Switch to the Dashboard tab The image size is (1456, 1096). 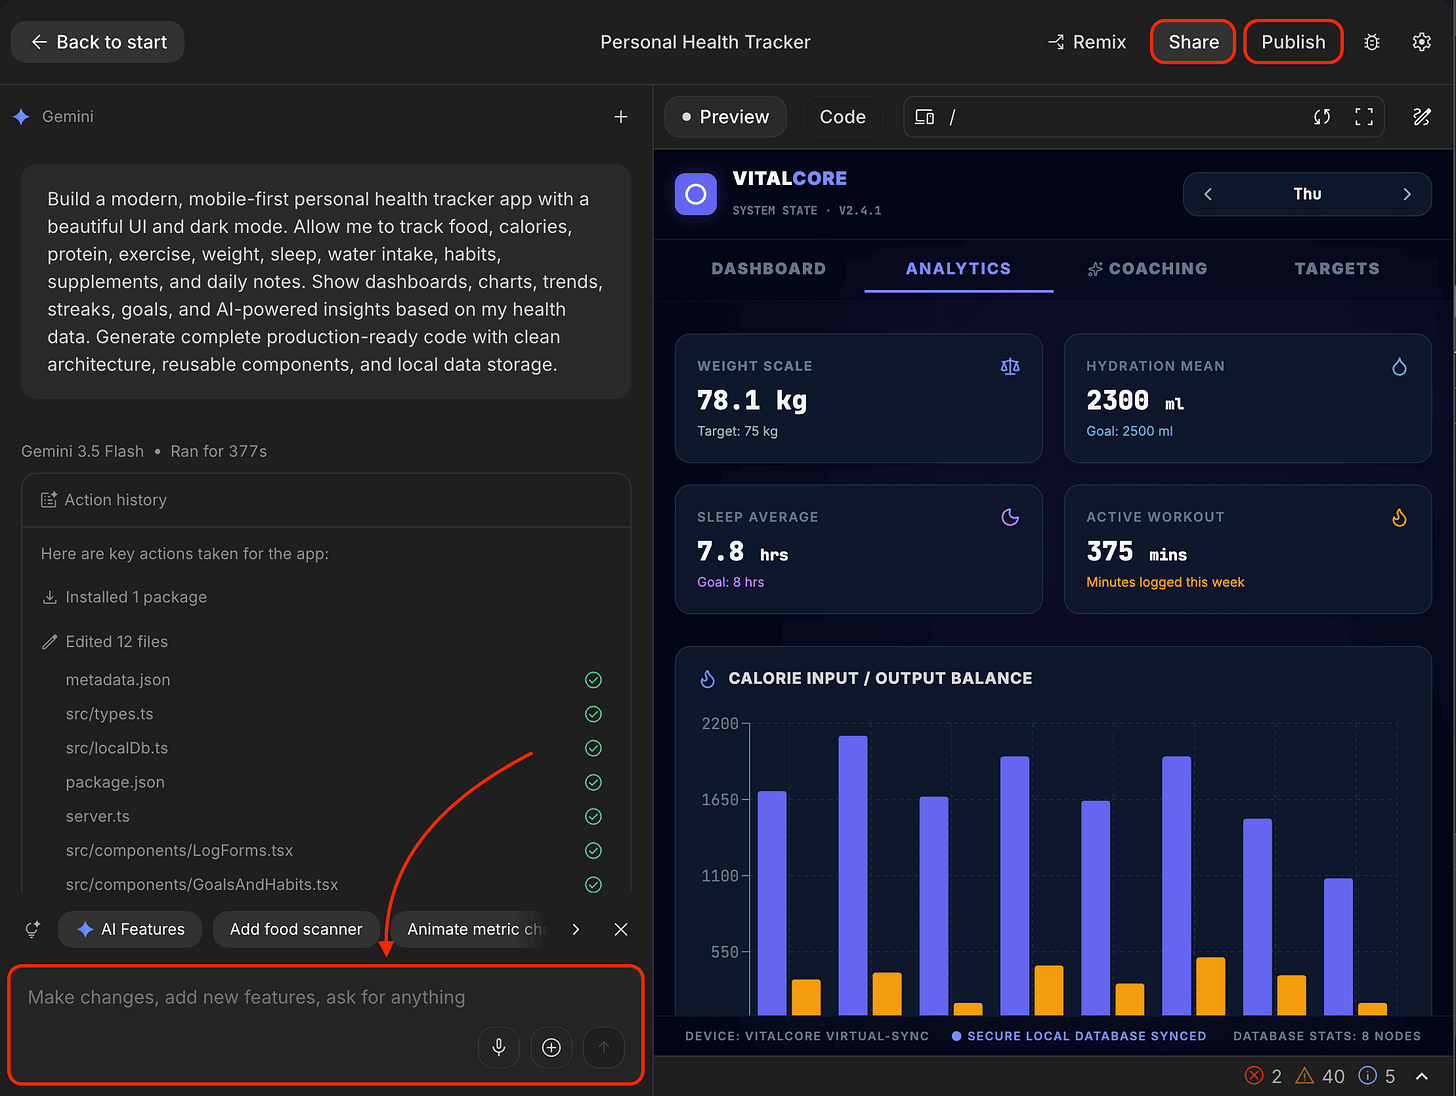click(x=769, y=268)
